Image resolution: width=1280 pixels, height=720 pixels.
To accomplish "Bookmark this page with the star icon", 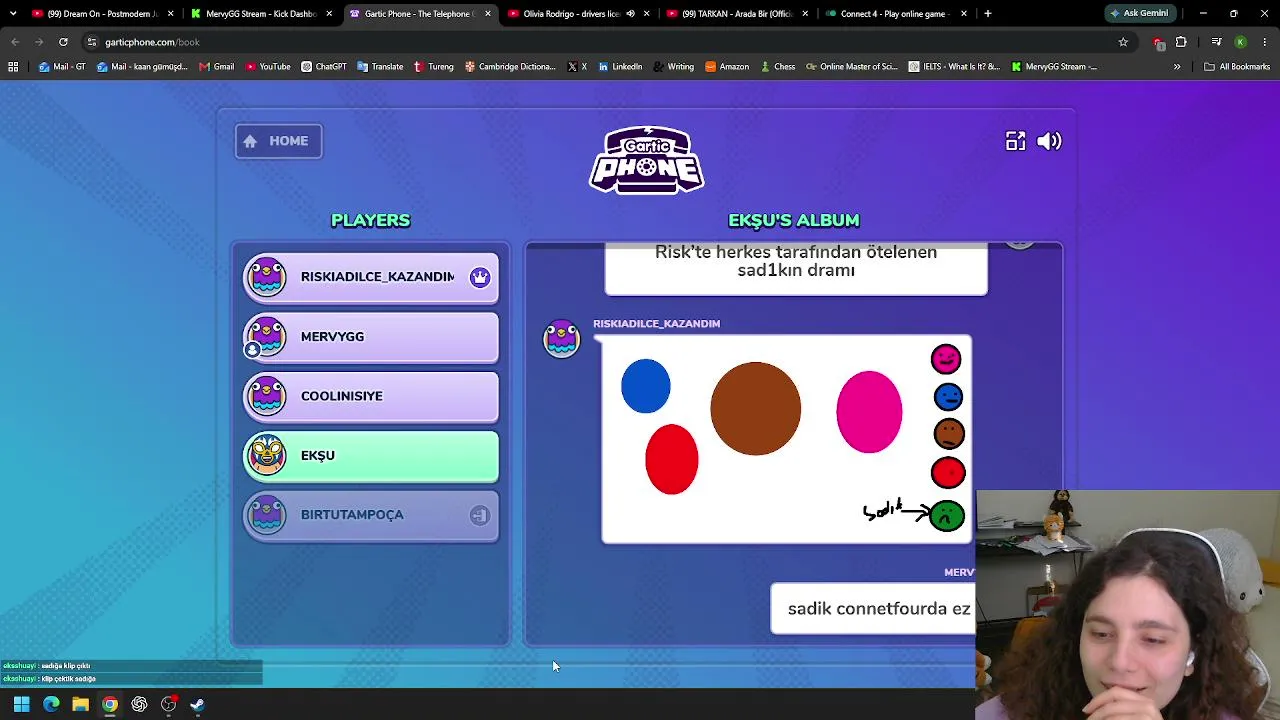I will coord(1123,42).
